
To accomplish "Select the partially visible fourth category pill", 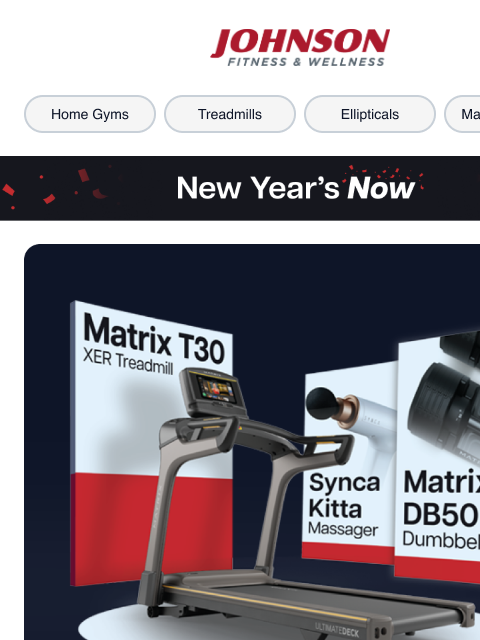I will pyautogui.click(x=462, y=114).
